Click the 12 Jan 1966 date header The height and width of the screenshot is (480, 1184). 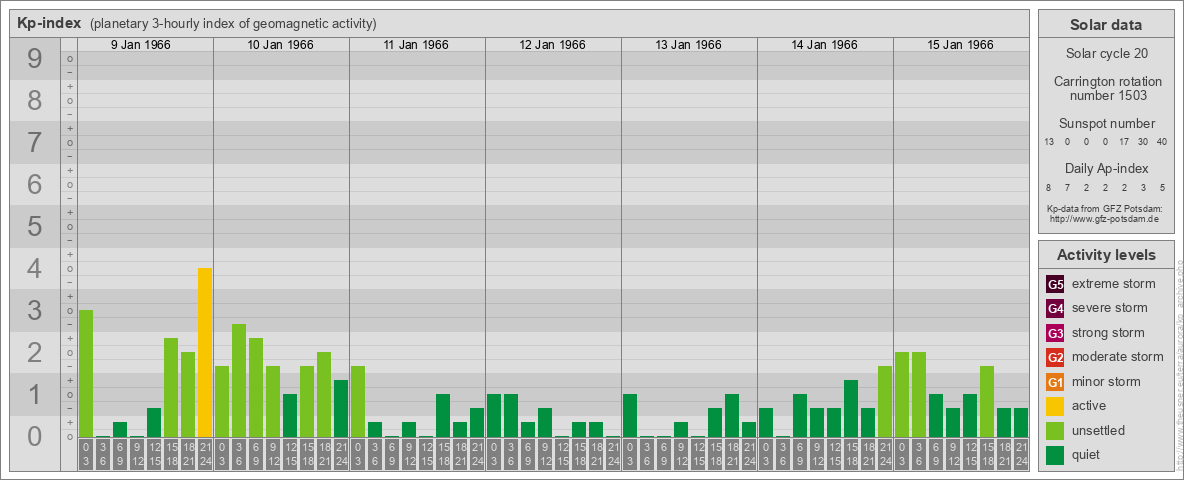coord(552,45)
